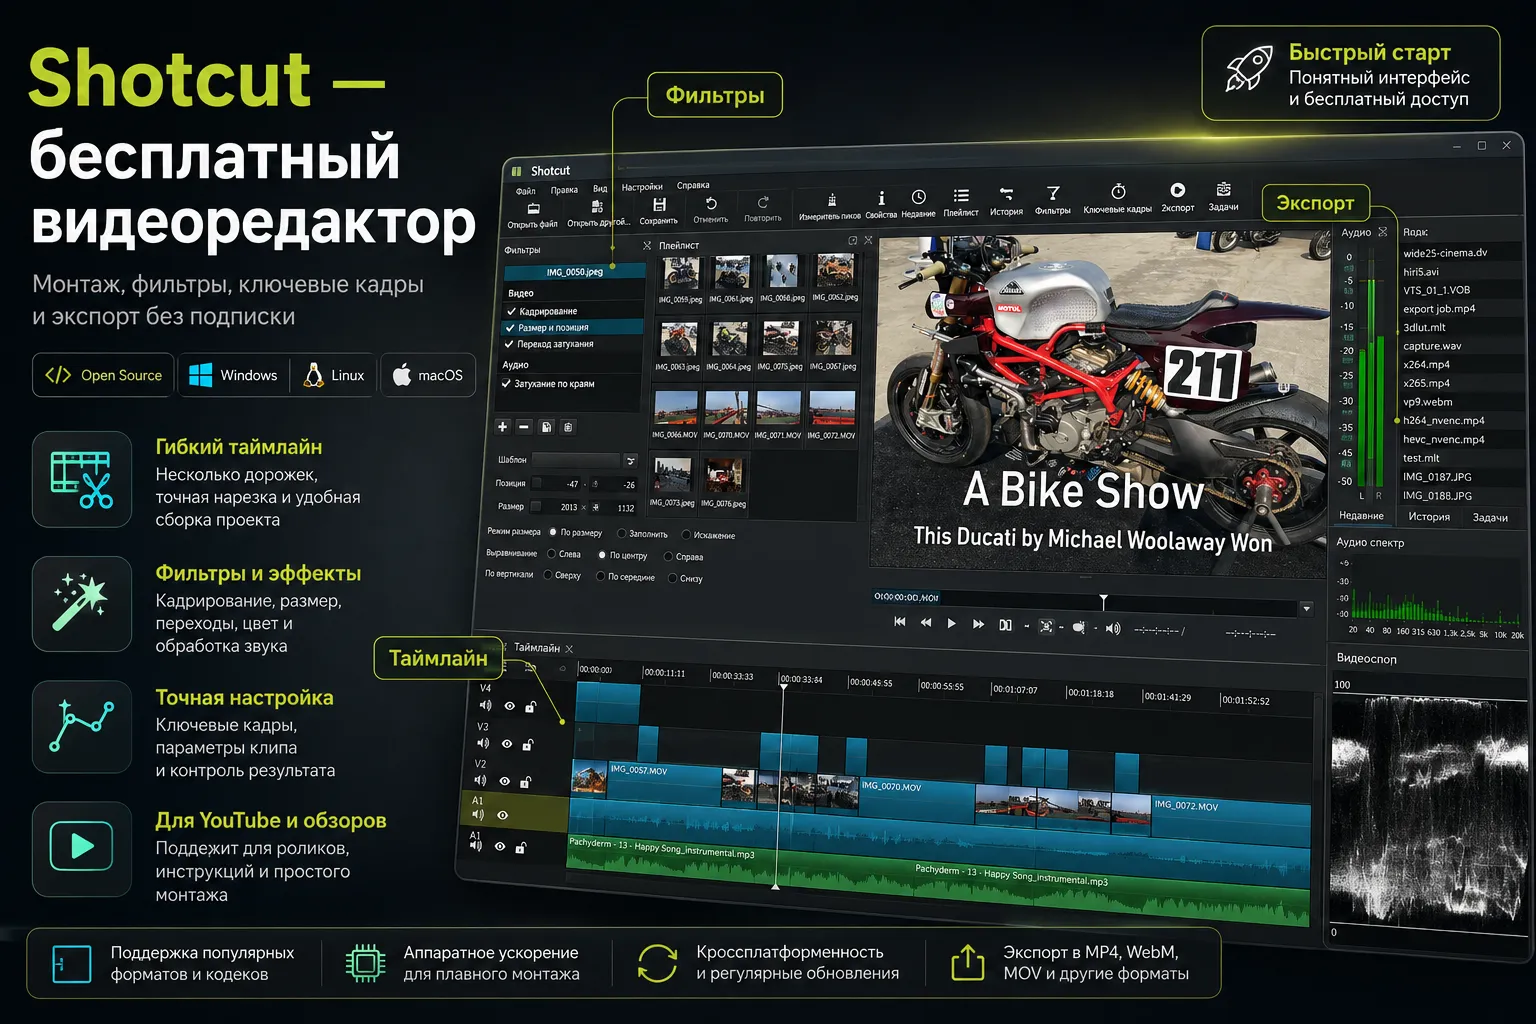The image size is (1536, 1024).
Task: Save project with the Сохранить icon
Action: [659, 204]
